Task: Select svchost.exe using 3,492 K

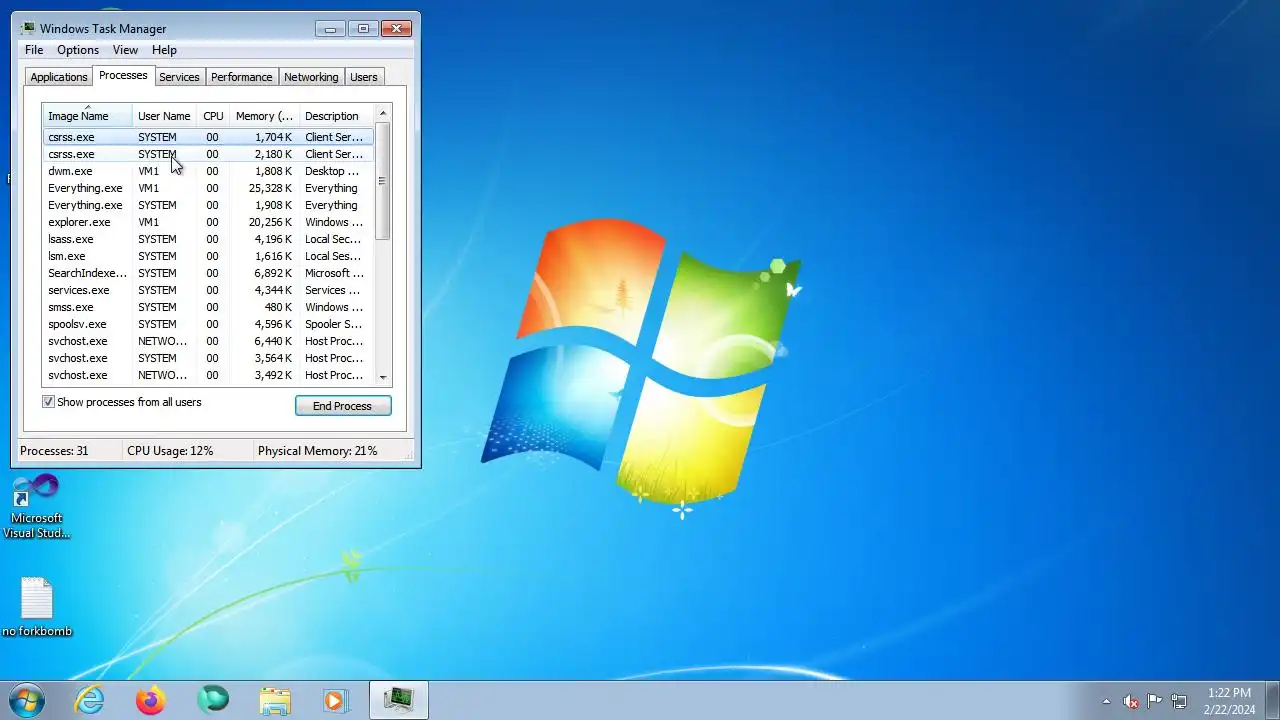Action: (x=208, y=375)
